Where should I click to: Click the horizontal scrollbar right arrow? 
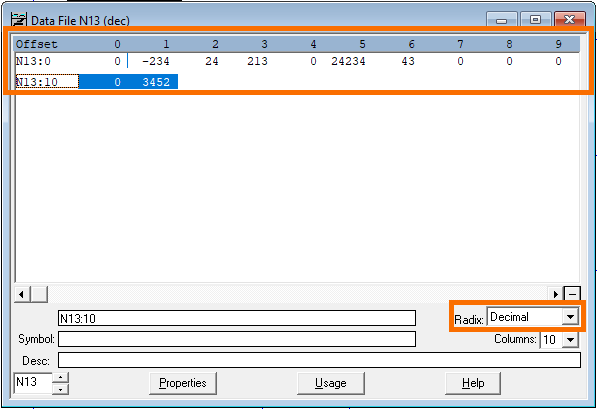(555, 294)
